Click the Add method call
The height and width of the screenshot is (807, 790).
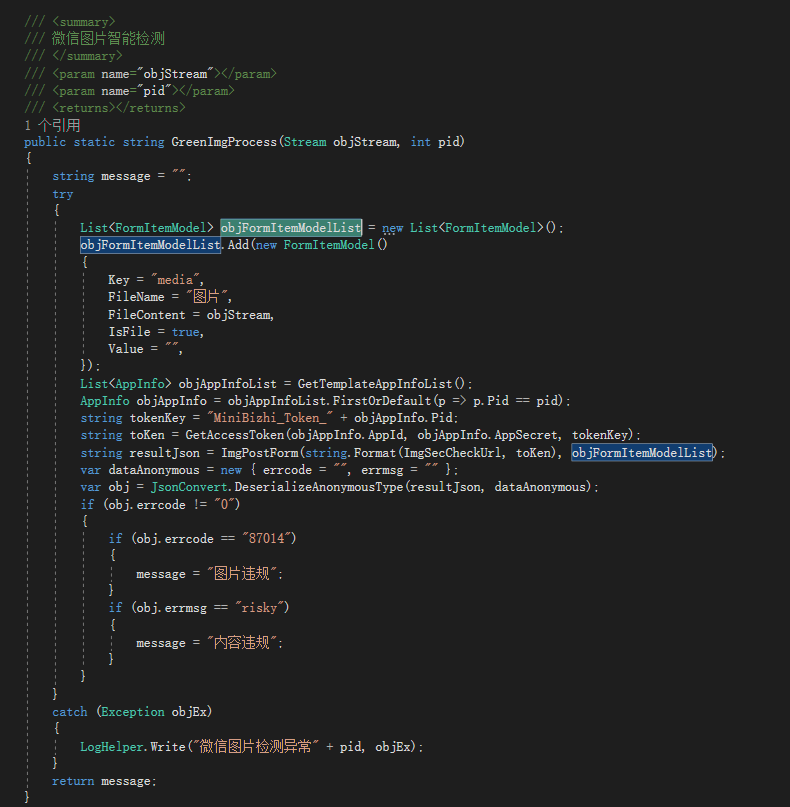(238, 244)
